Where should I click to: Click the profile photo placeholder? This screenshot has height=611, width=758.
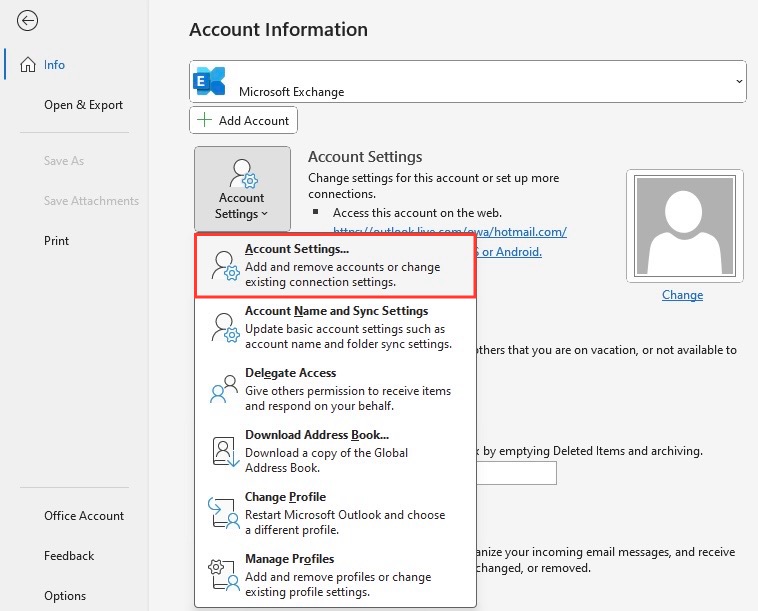click(x=685, y=226)
